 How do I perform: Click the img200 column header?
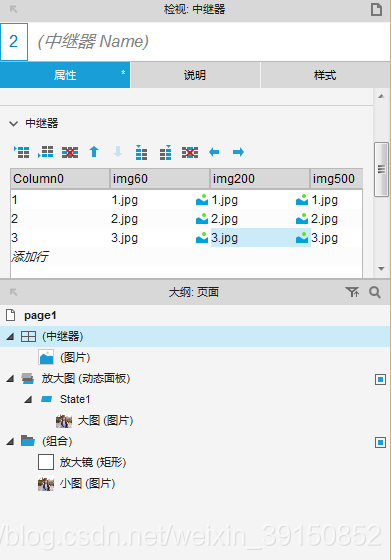[x=260, y=179]
